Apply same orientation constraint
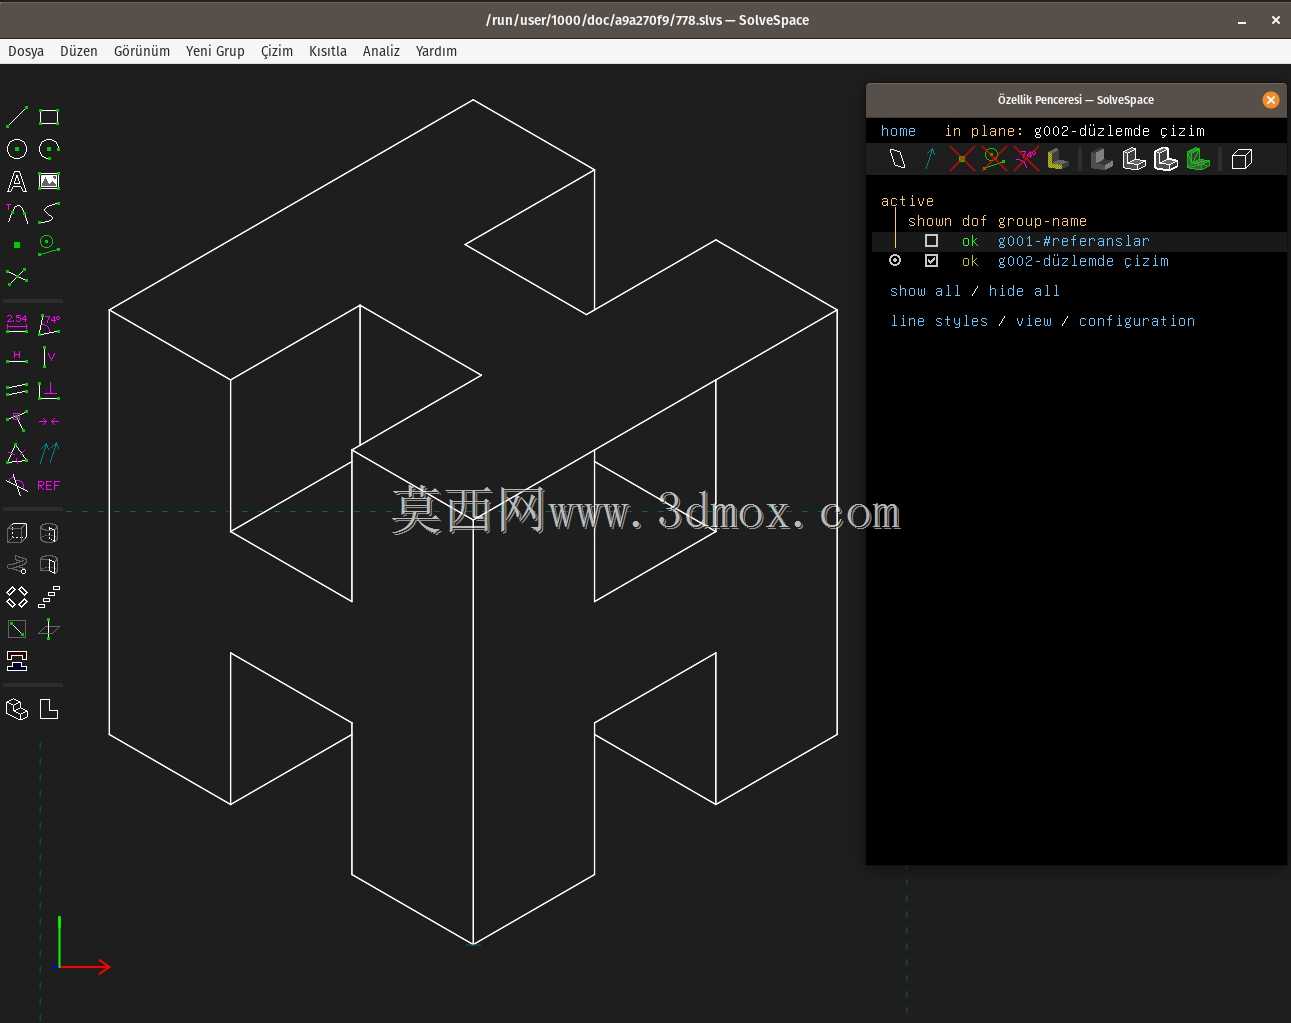Viewport: 1291px width, 1023px height. [49, 453]
